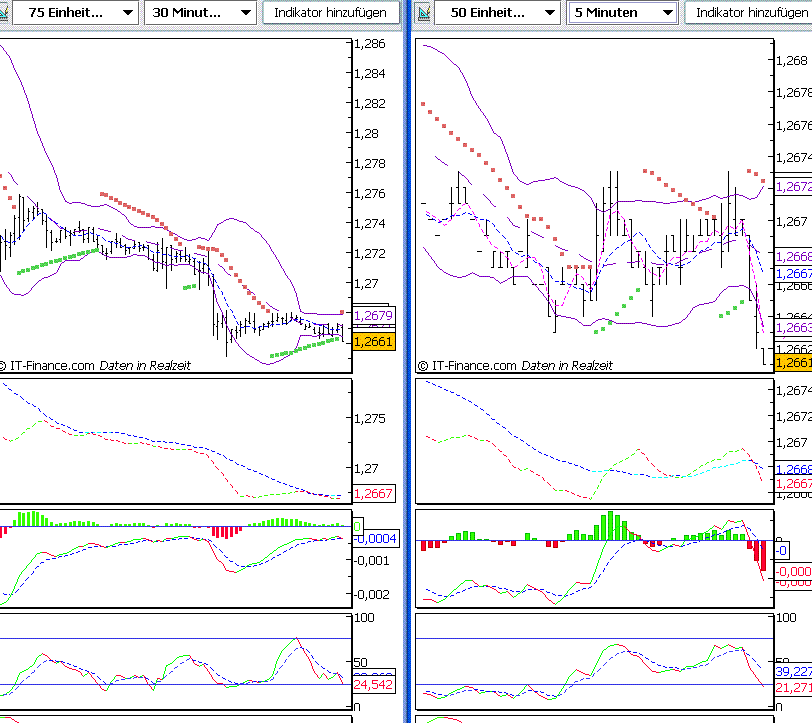Click "Indikator hinzufügen" on the left chart
Image resolution: width=812 pixels, height=723 pixels.
pos(330,13)
